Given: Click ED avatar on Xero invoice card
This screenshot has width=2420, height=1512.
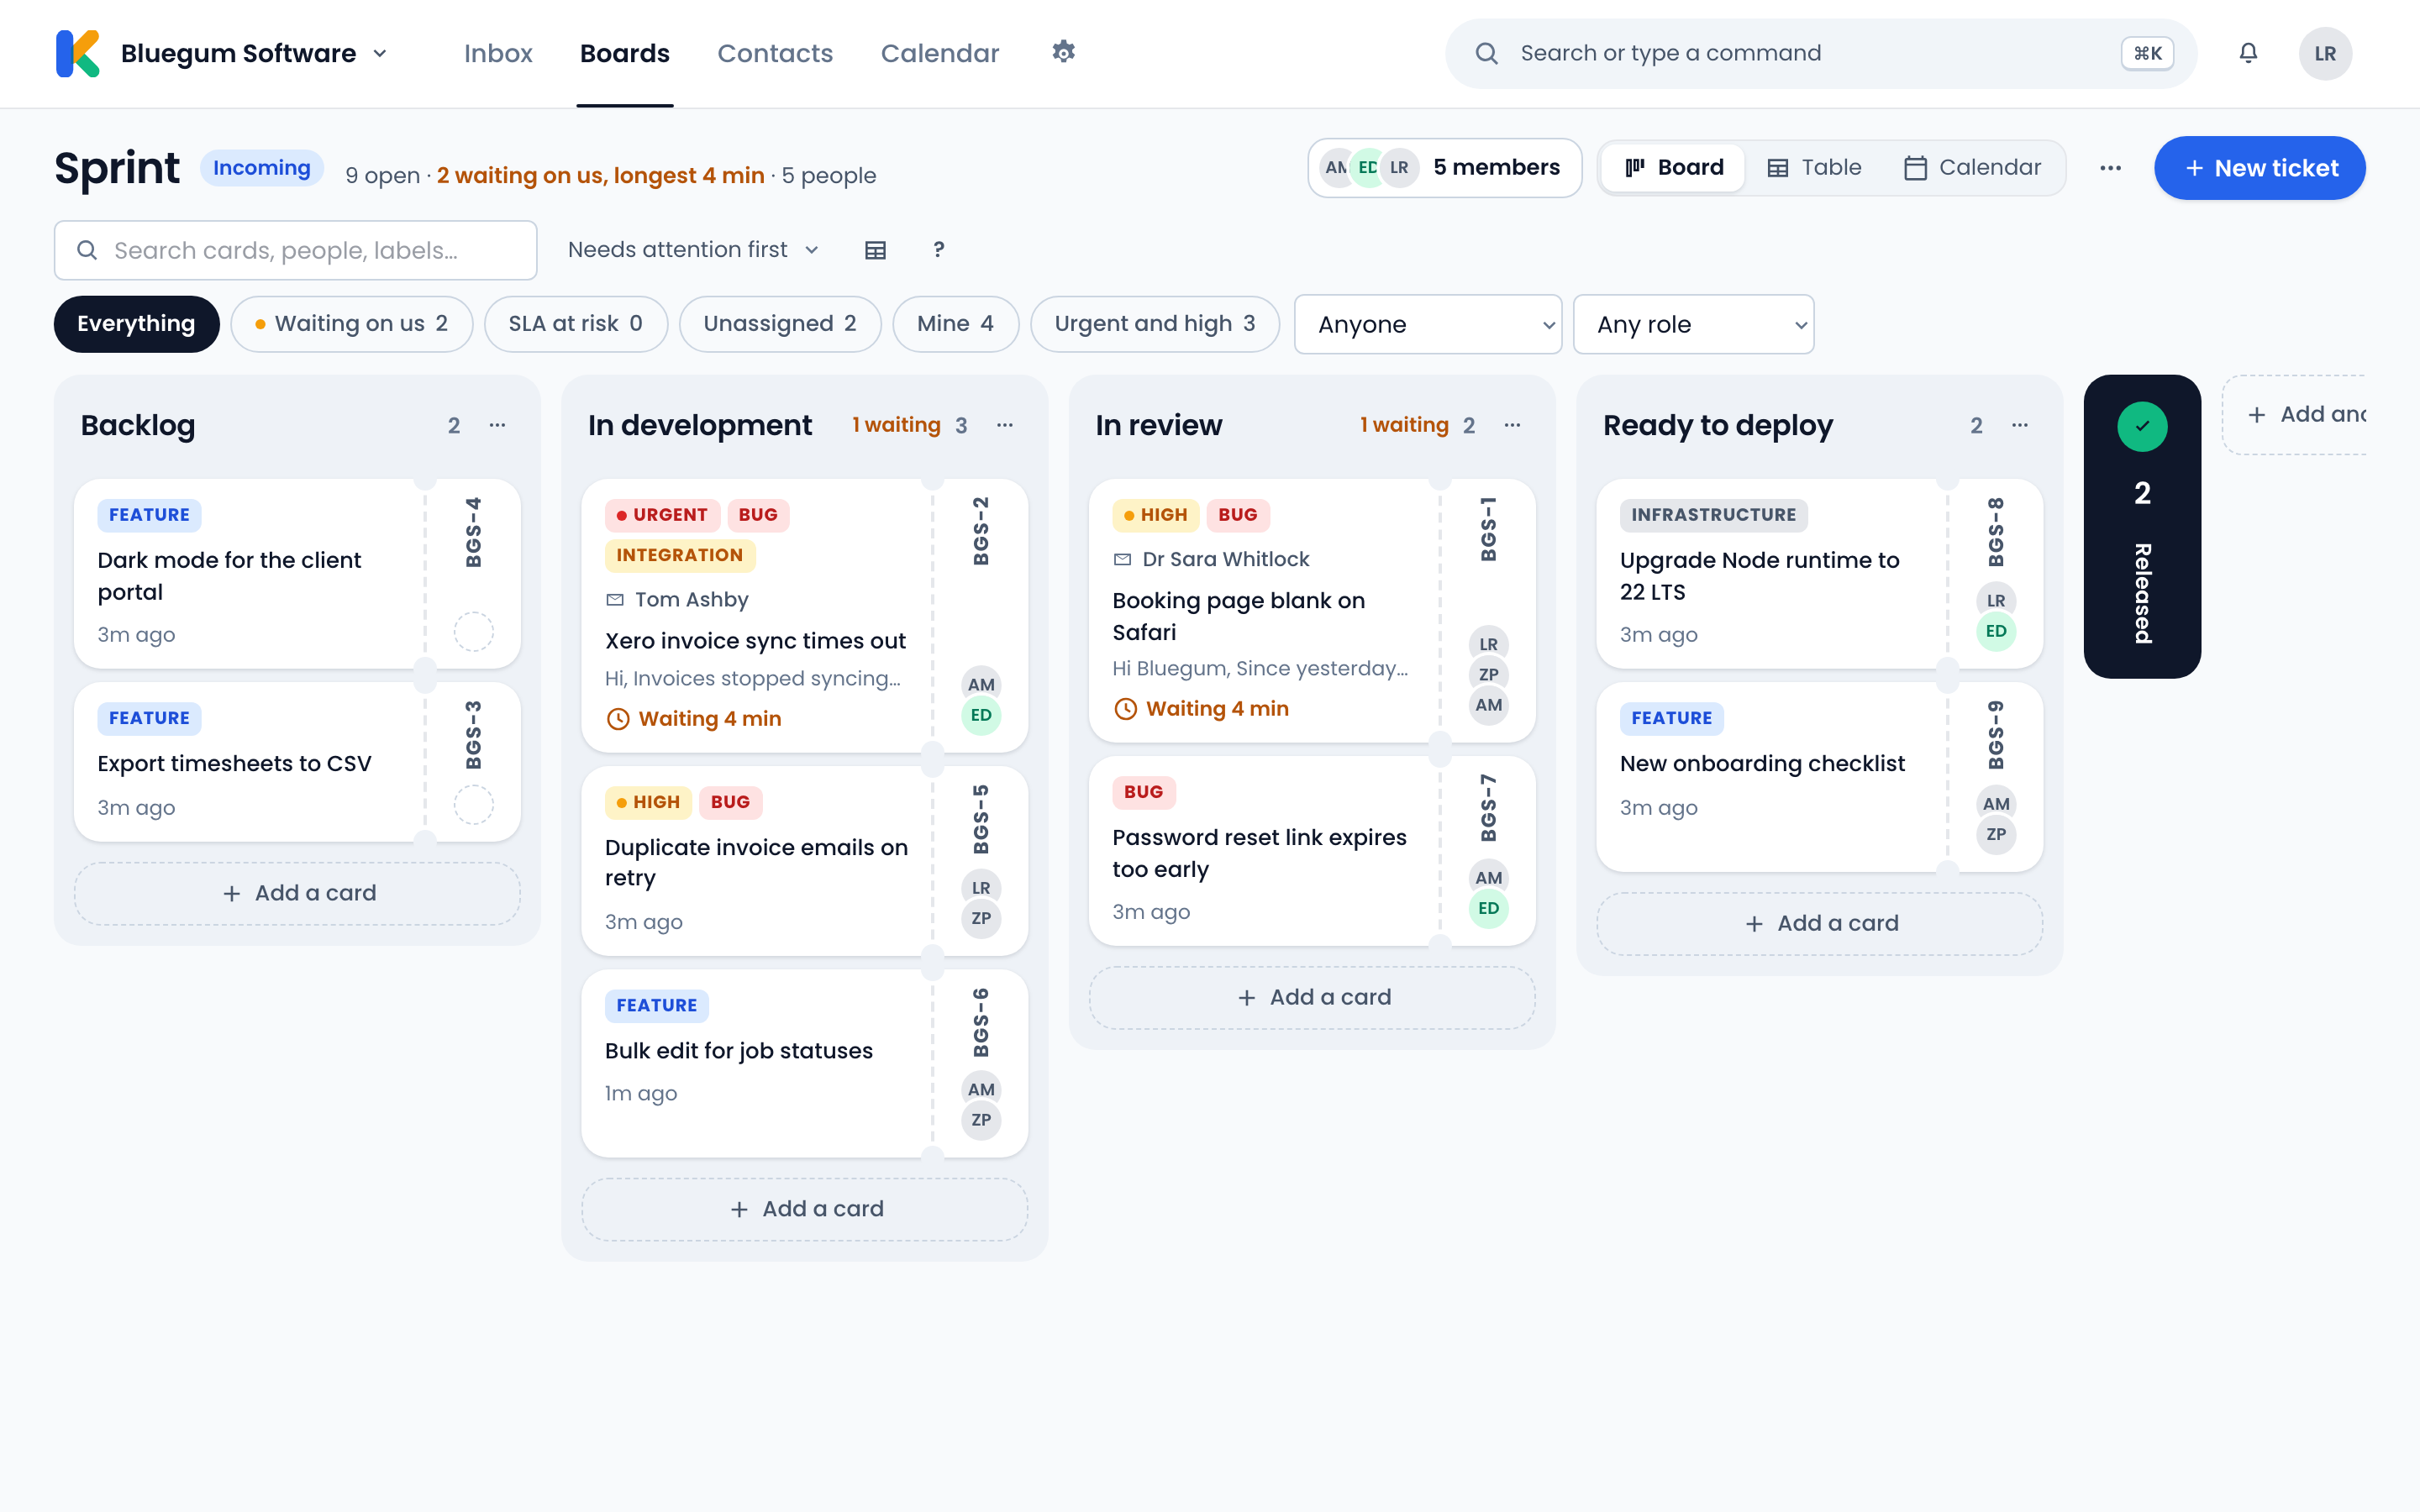Looking at the screenshot, I should pyautogui.click(x=981, y=715).
